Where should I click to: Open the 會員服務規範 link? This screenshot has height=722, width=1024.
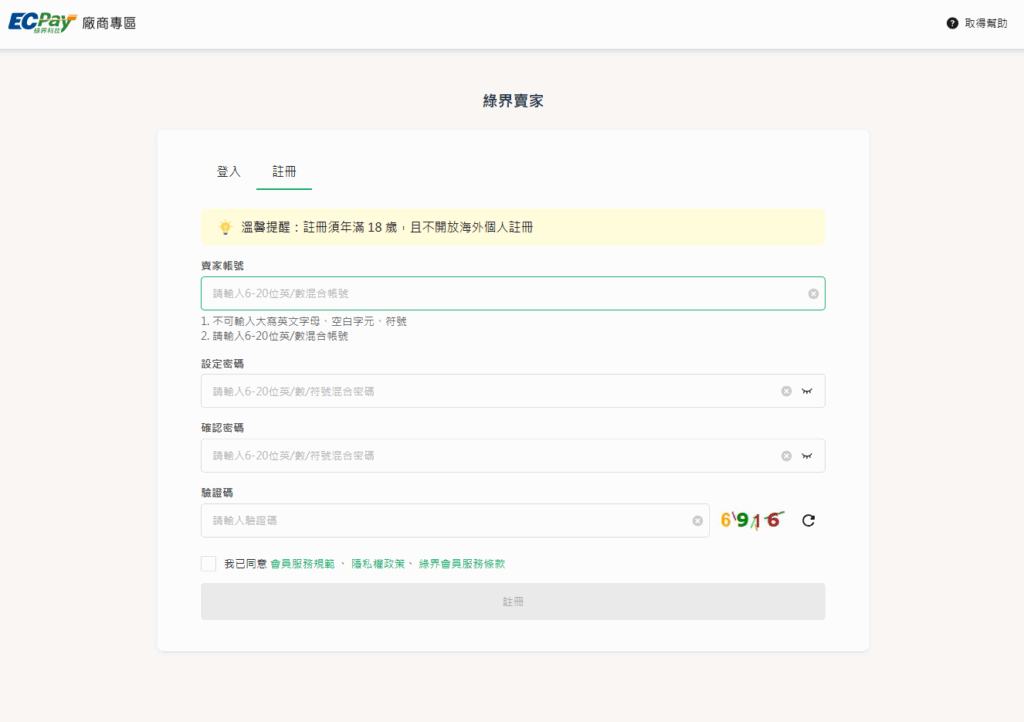[x=302, y=564]
